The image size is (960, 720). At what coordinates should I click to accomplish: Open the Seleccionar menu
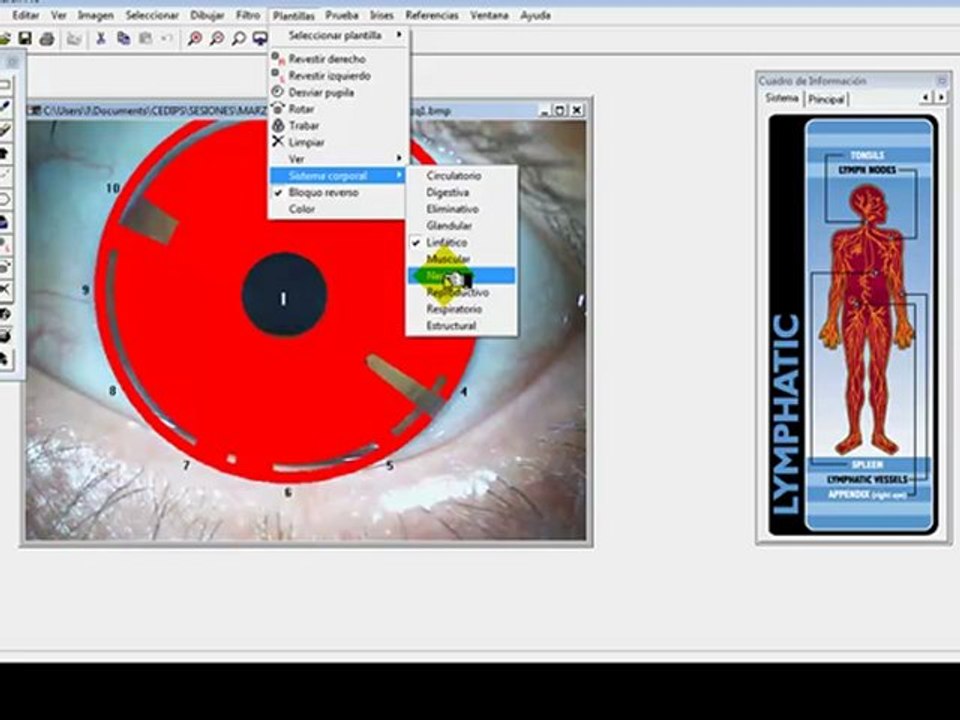tap(152, 15)
